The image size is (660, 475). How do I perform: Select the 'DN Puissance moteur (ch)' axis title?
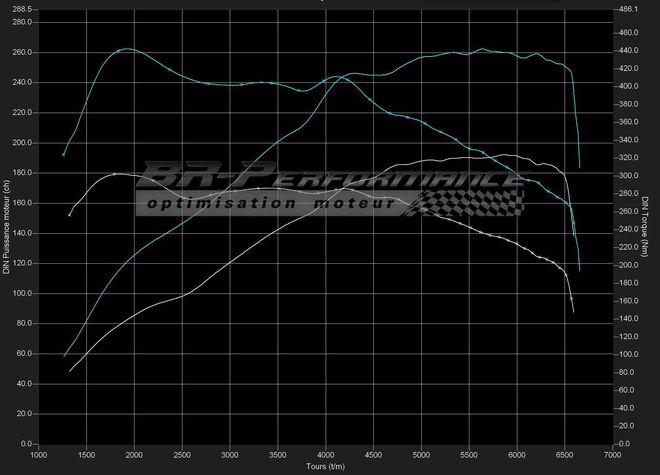point(7,224)
